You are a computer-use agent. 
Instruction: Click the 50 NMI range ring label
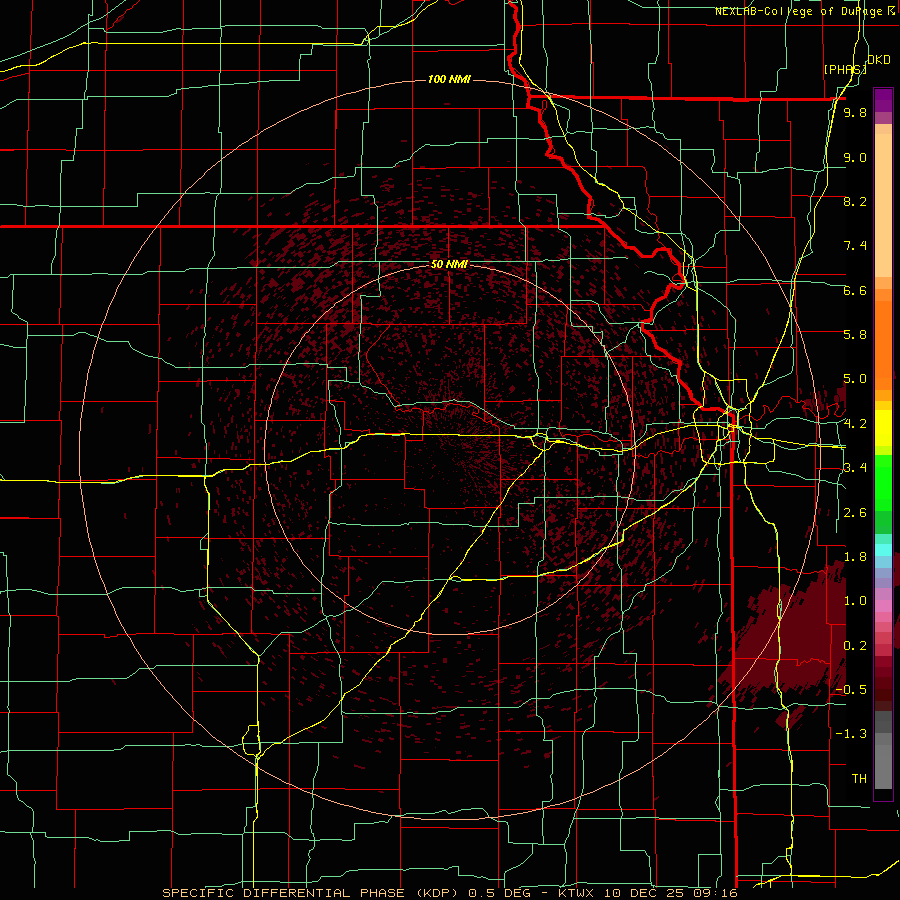coord(449,265)
